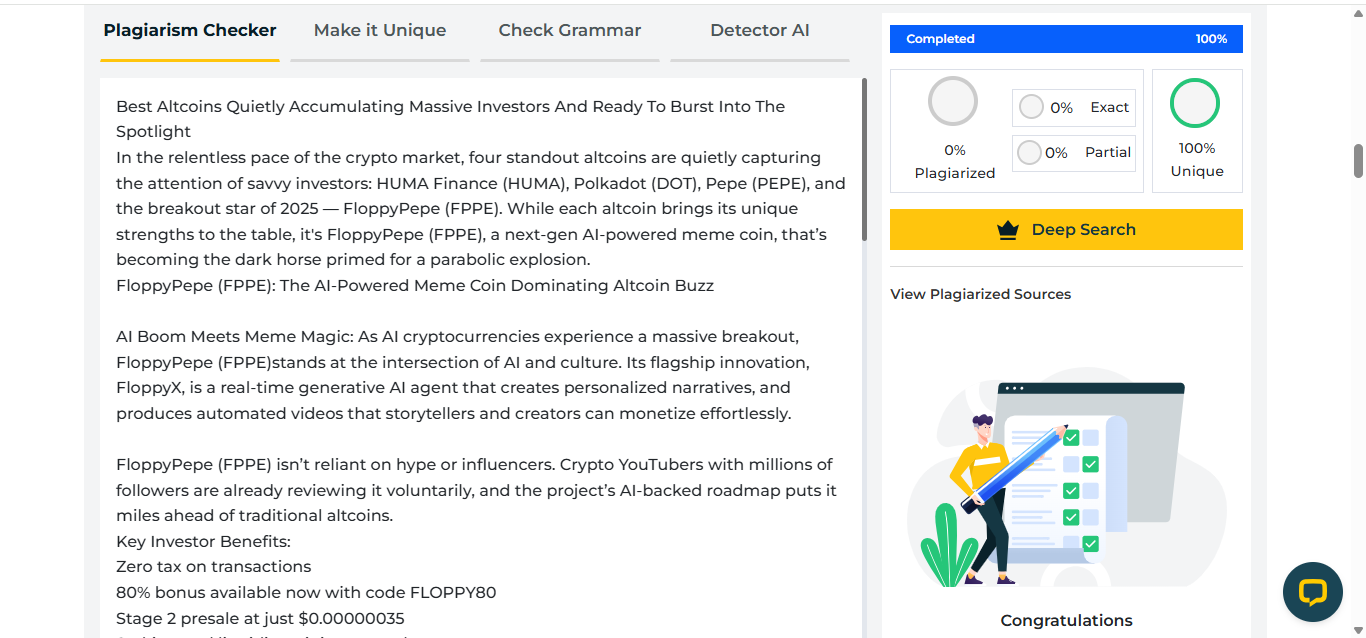The image size is (1366, 638).
Task: Click the 'FloppyPepe (FPPE): The AI-Powered Meme Coin' heading
Action: (x=415, y=285)
